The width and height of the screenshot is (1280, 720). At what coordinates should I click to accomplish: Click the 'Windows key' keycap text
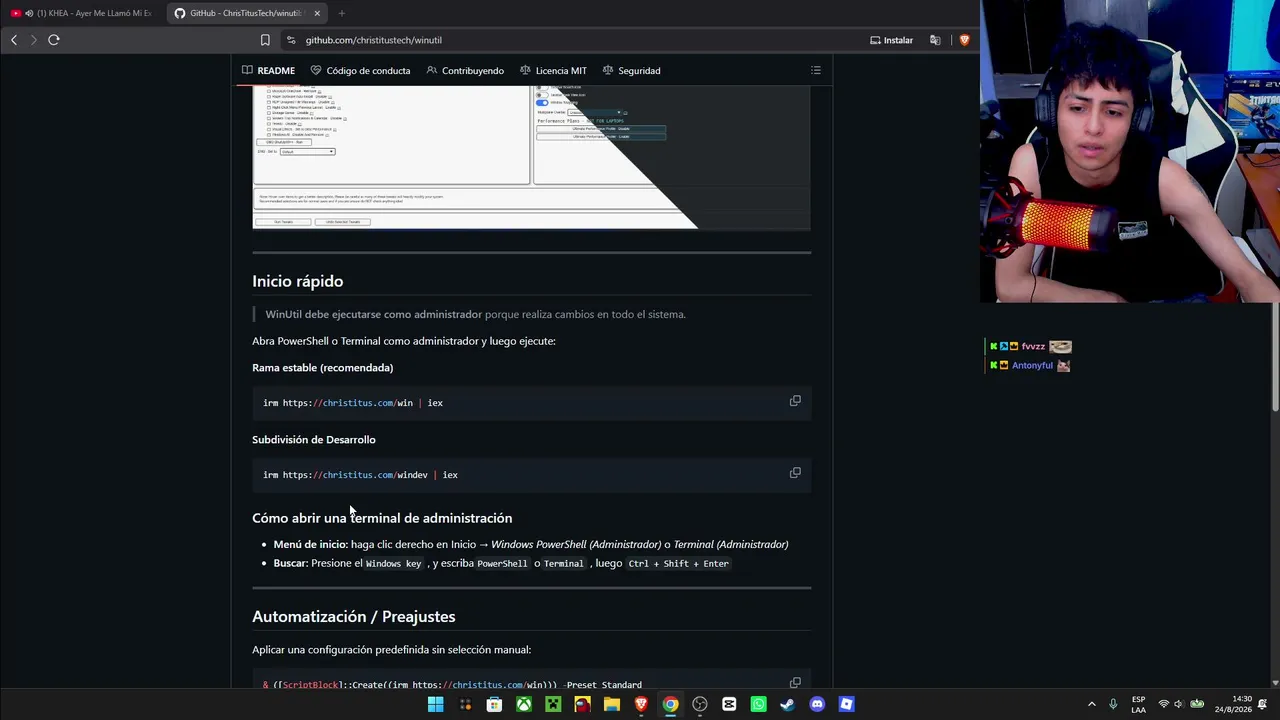point(394,564)
